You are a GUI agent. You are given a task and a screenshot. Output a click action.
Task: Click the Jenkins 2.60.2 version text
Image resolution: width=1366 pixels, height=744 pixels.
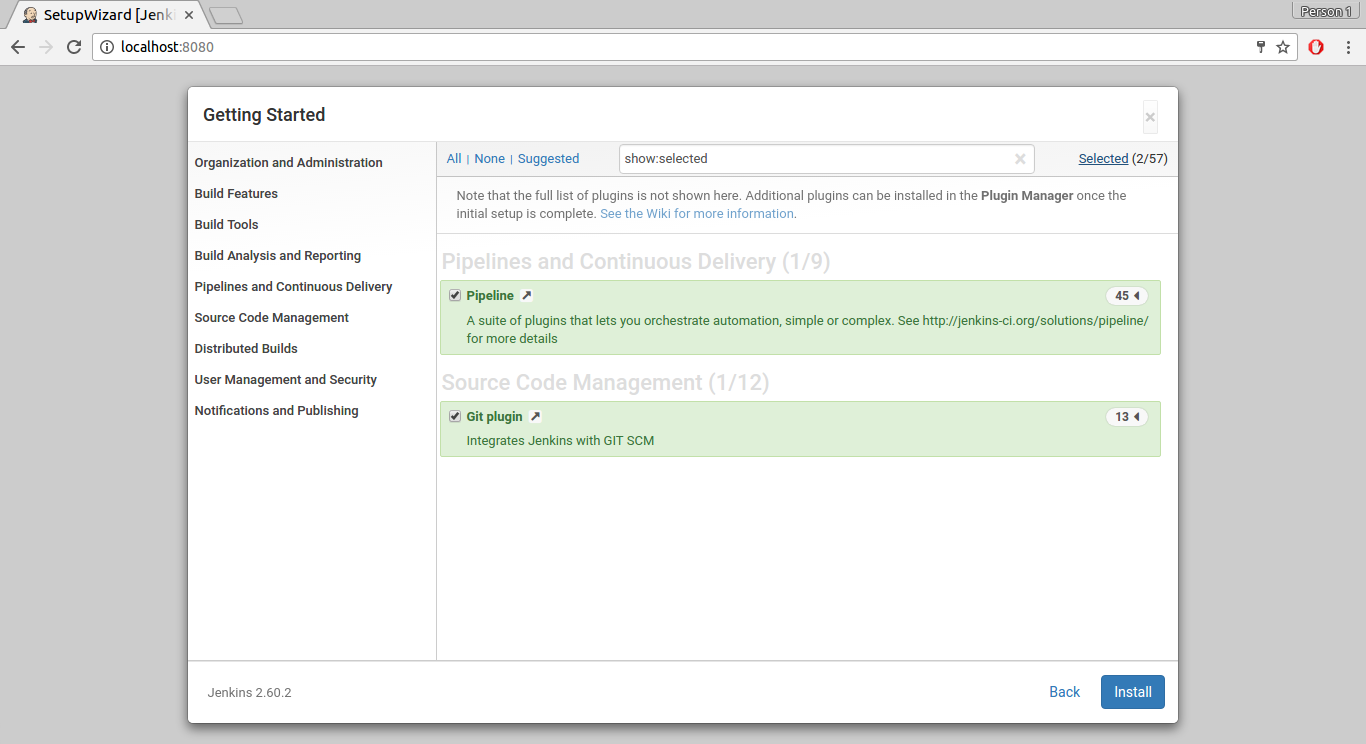250,693
